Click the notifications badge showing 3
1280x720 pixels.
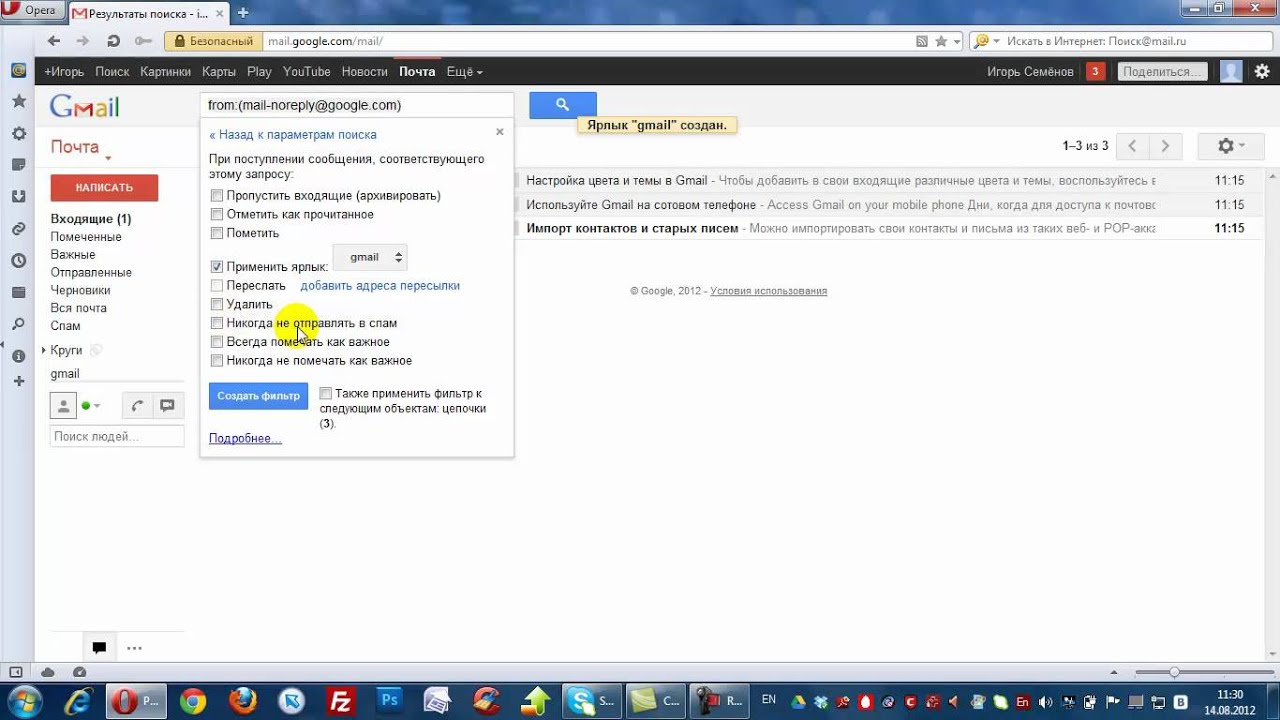(1095, 71)
